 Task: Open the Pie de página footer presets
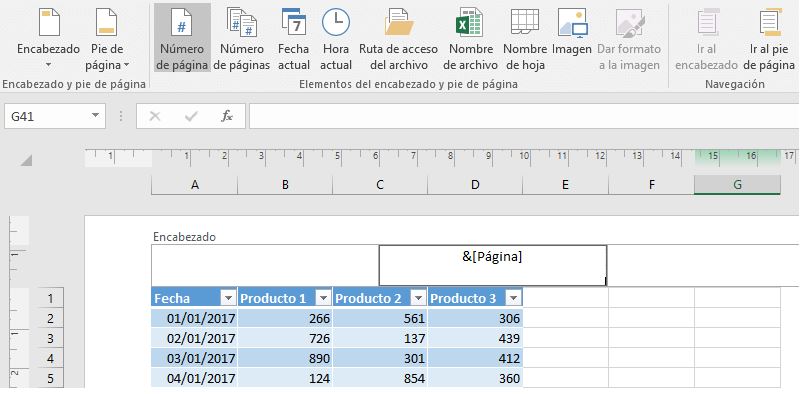point(107,38)
